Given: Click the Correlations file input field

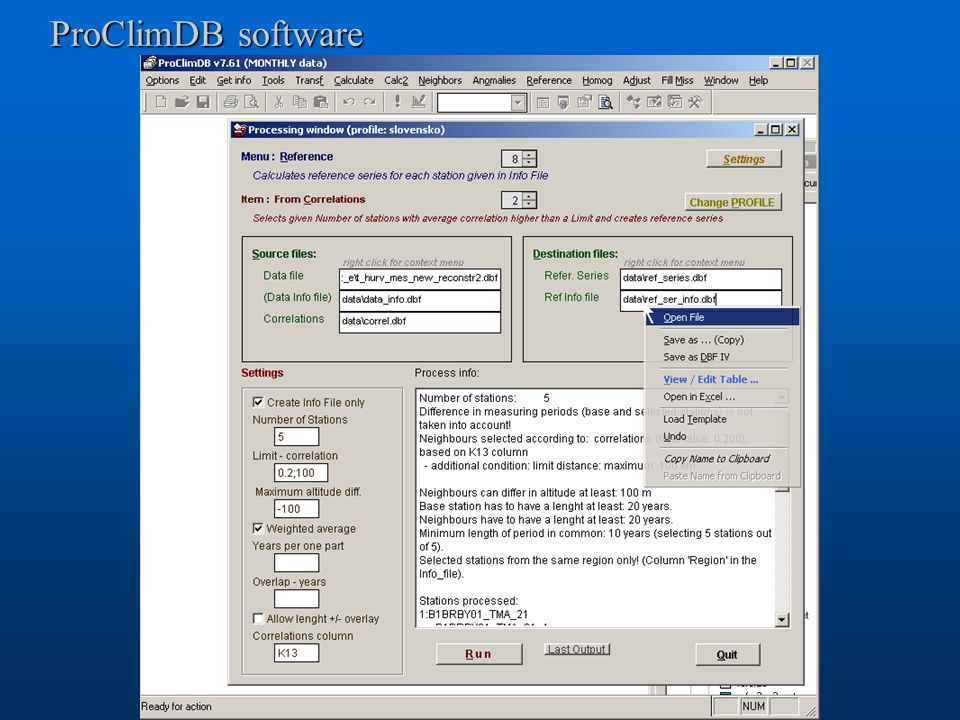Looking at the screenshot, I should 419,321.
